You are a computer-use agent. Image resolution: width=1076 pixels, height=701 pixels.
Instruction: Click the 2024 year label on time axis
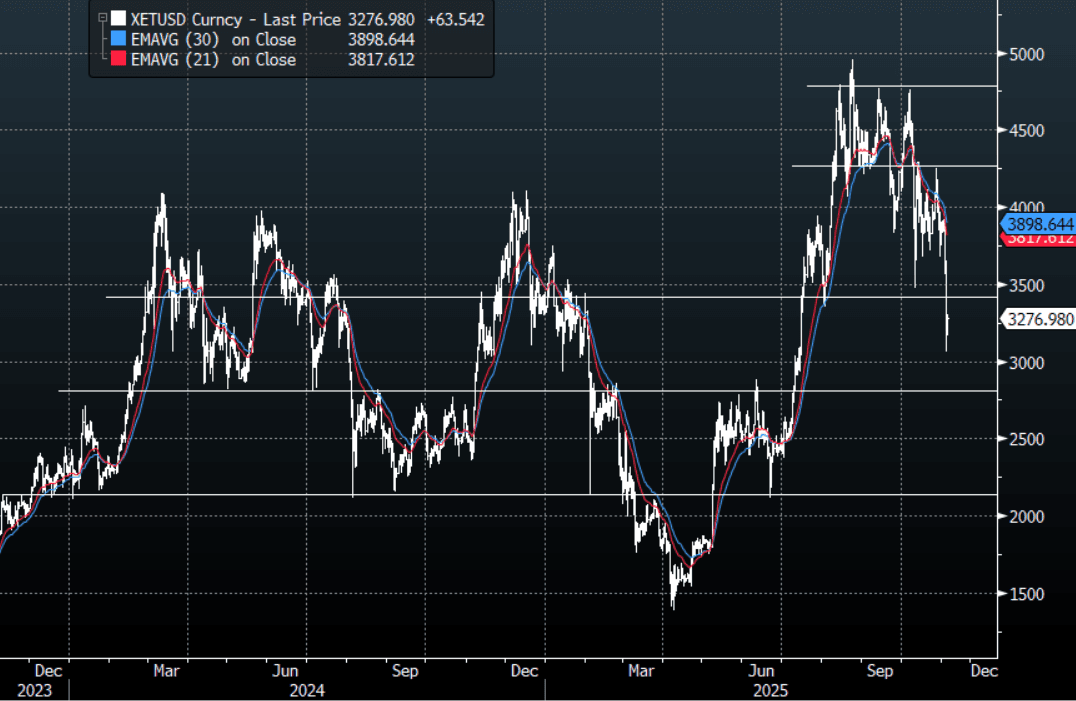tap(305, 690)
